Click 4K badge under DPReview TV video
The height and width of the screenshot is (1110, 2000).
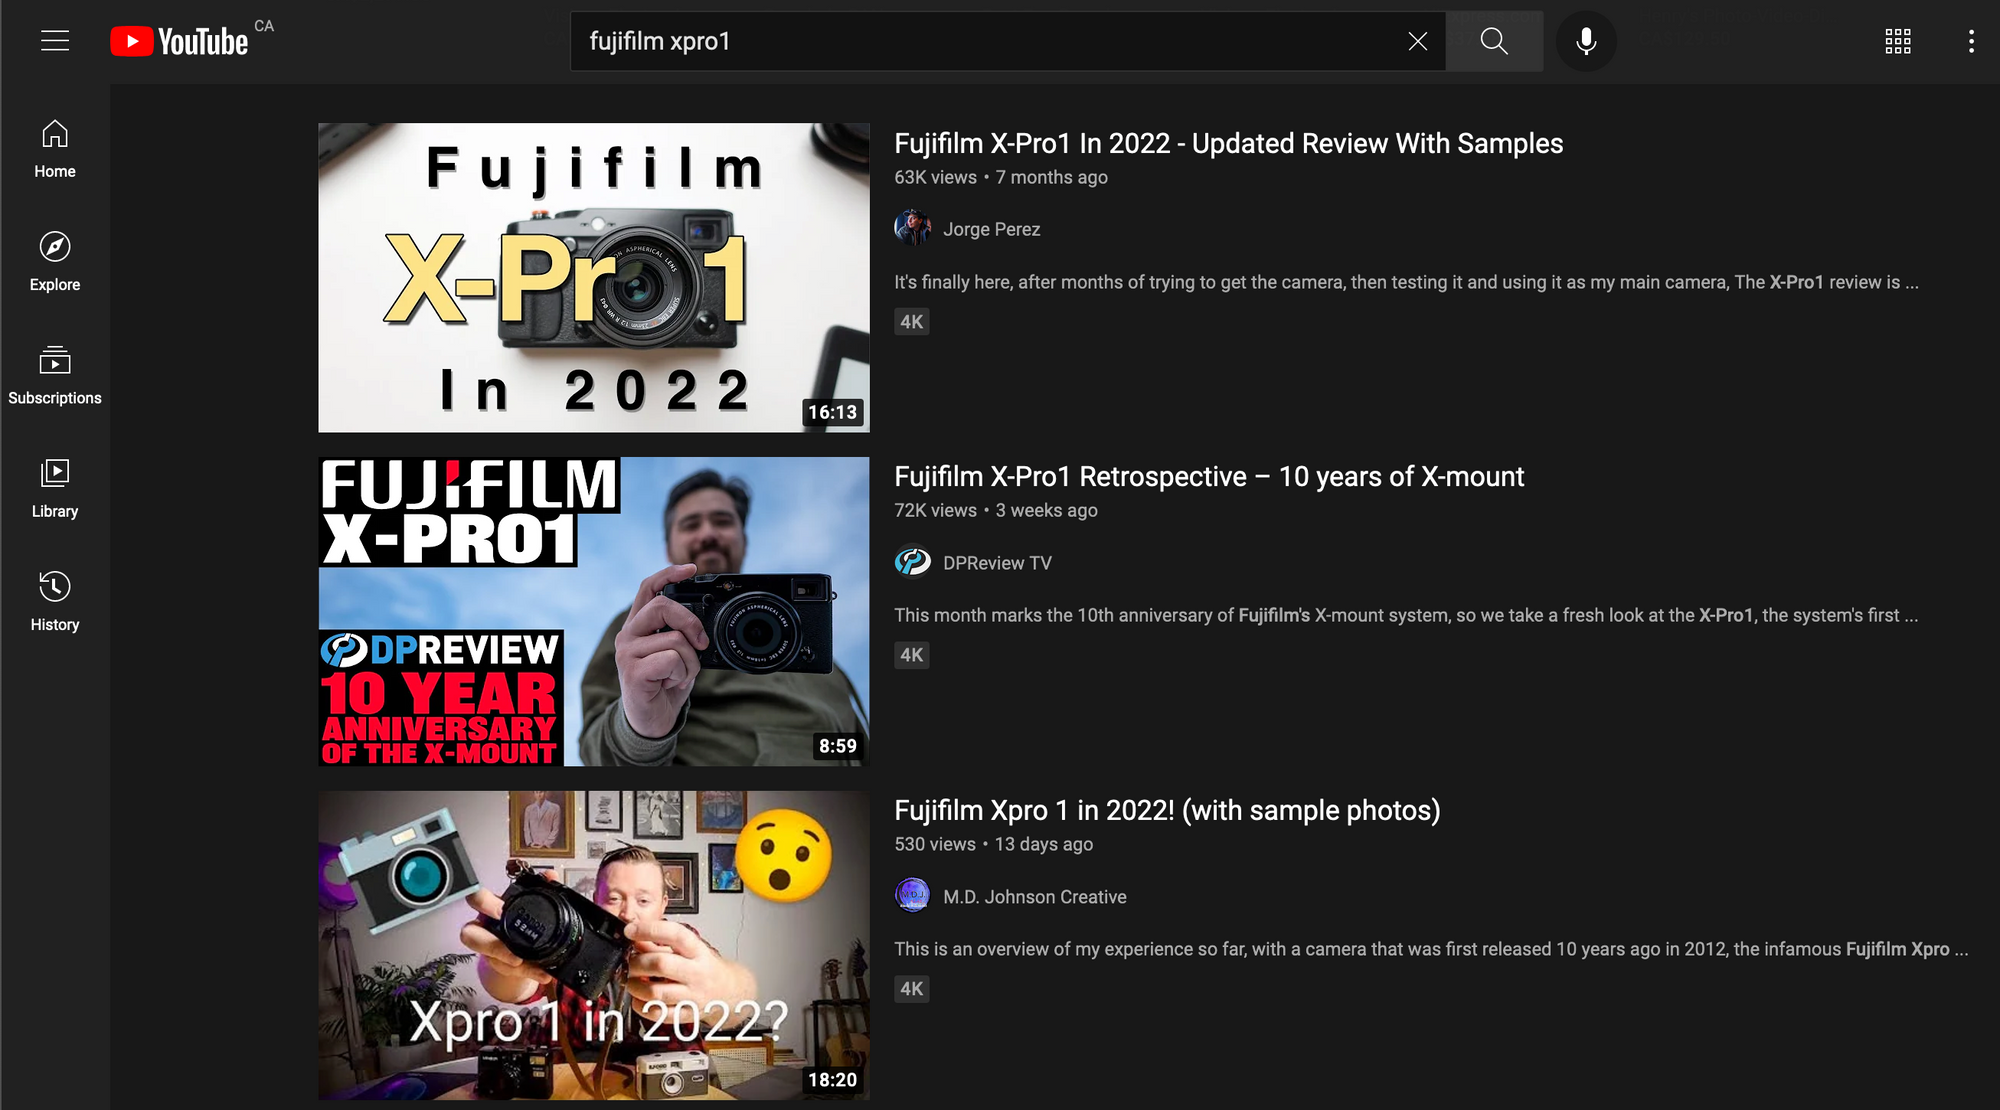(x=912, y=655)
